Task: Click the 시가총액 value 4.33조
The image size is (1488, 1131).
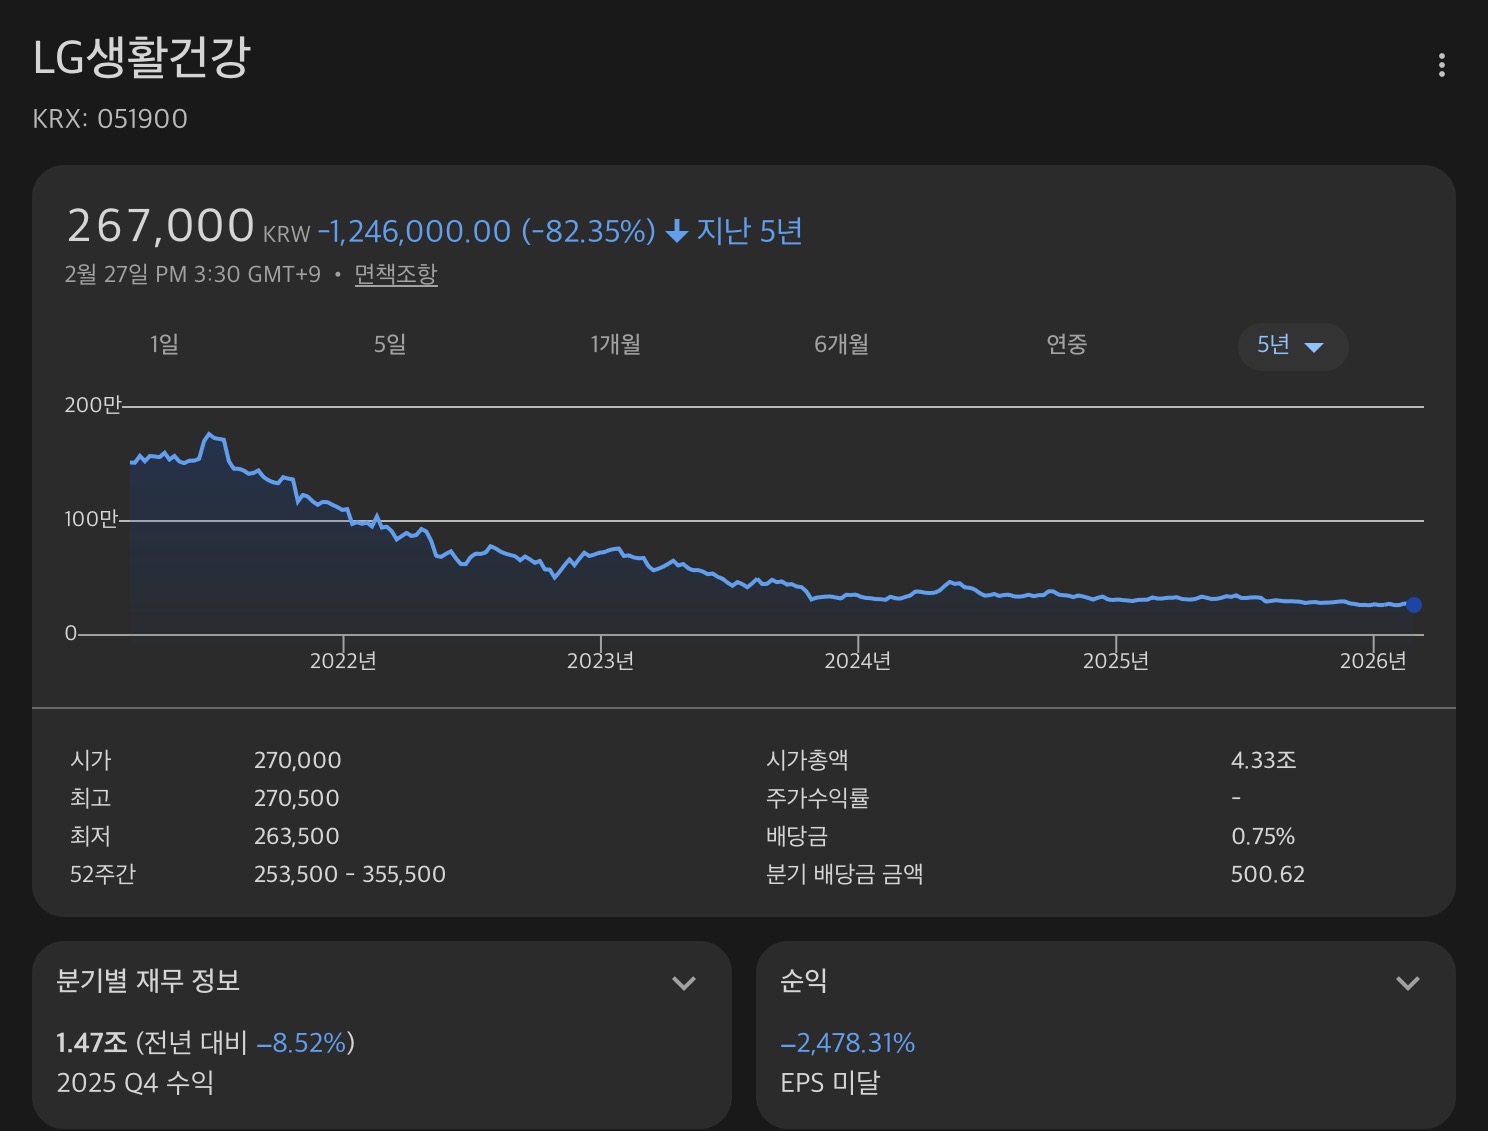Action: [x=1263, y=760]
